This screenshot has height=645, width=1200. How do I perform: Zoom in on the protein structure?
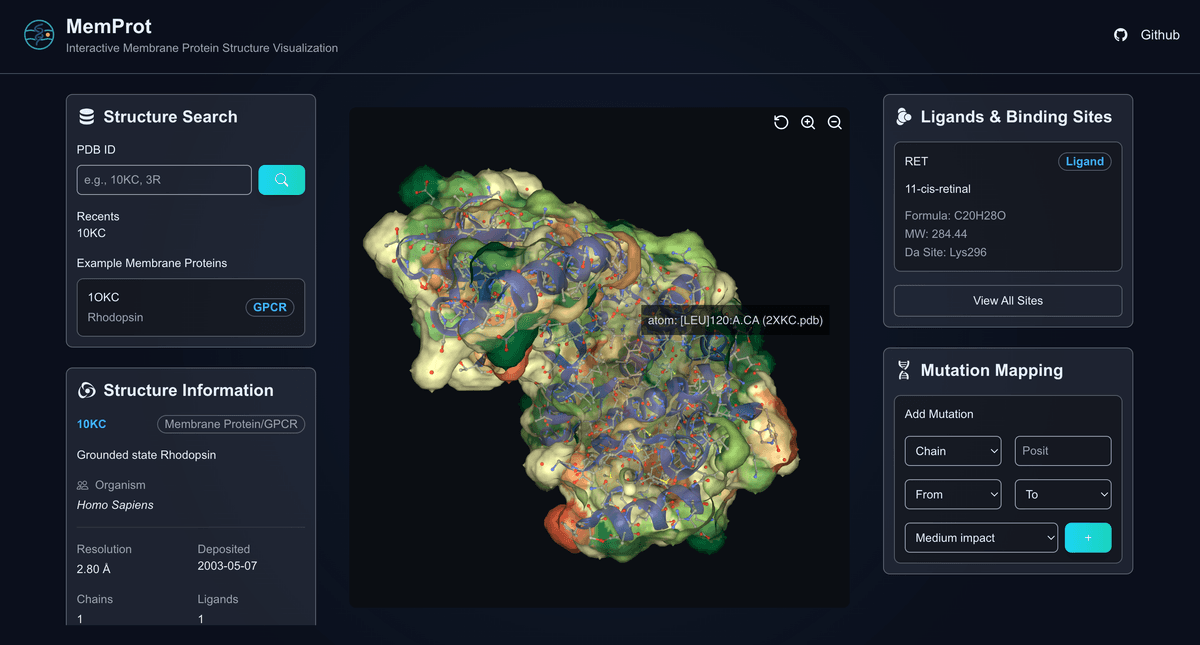point(808,122)
